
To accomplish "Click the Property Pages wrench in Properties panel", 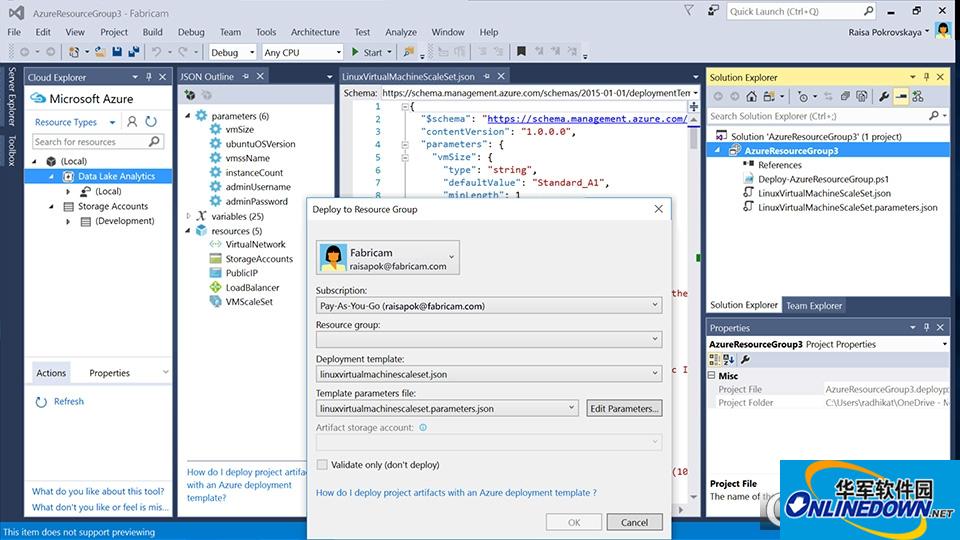I will pos(745,359).
